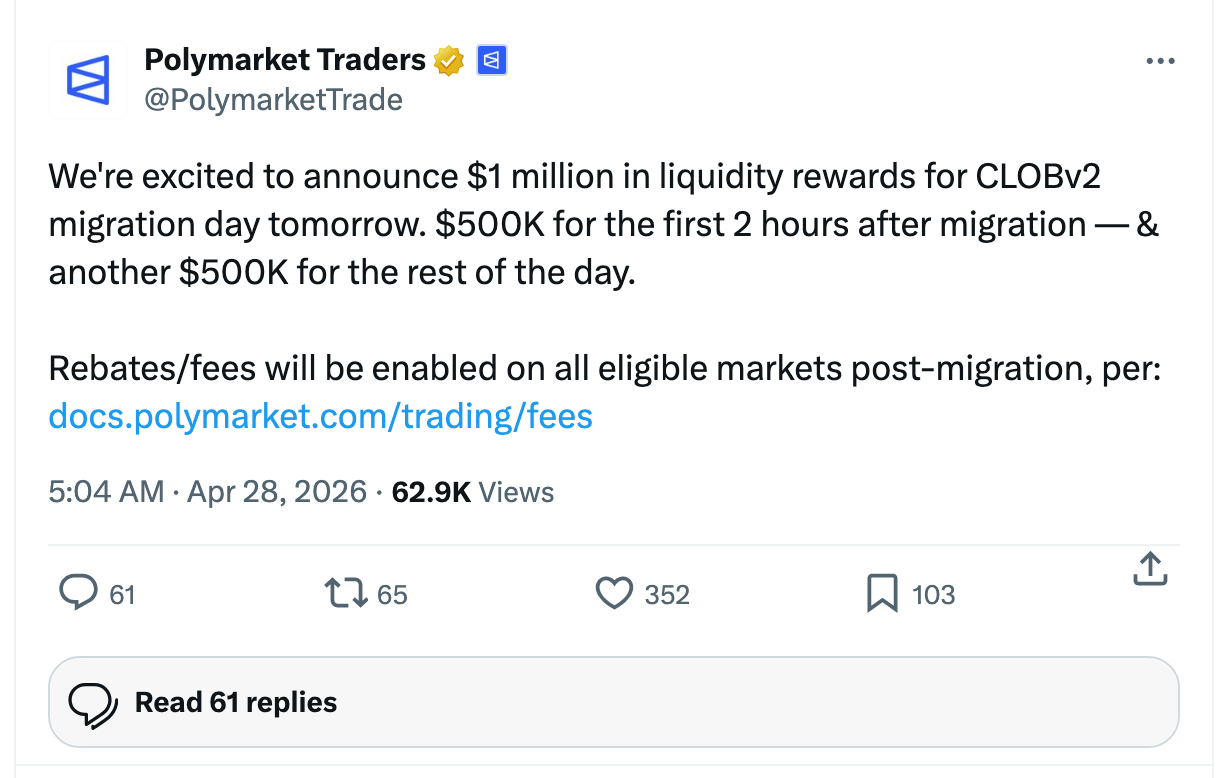Screen dimensions: 1228x778
Task: Click the 5:04 AM Apr 28, 2026 timestamp
Action: 207,492
